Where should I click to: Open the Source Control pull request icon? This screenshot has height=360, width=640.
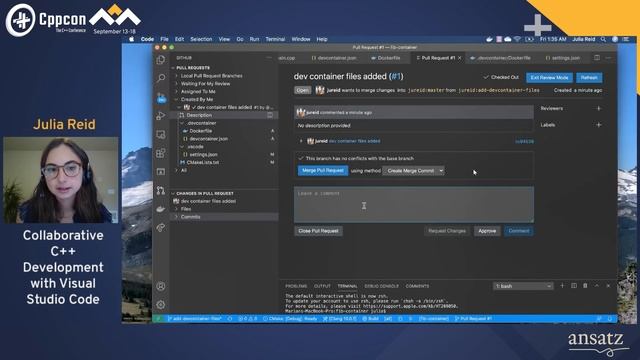point(161,190)
